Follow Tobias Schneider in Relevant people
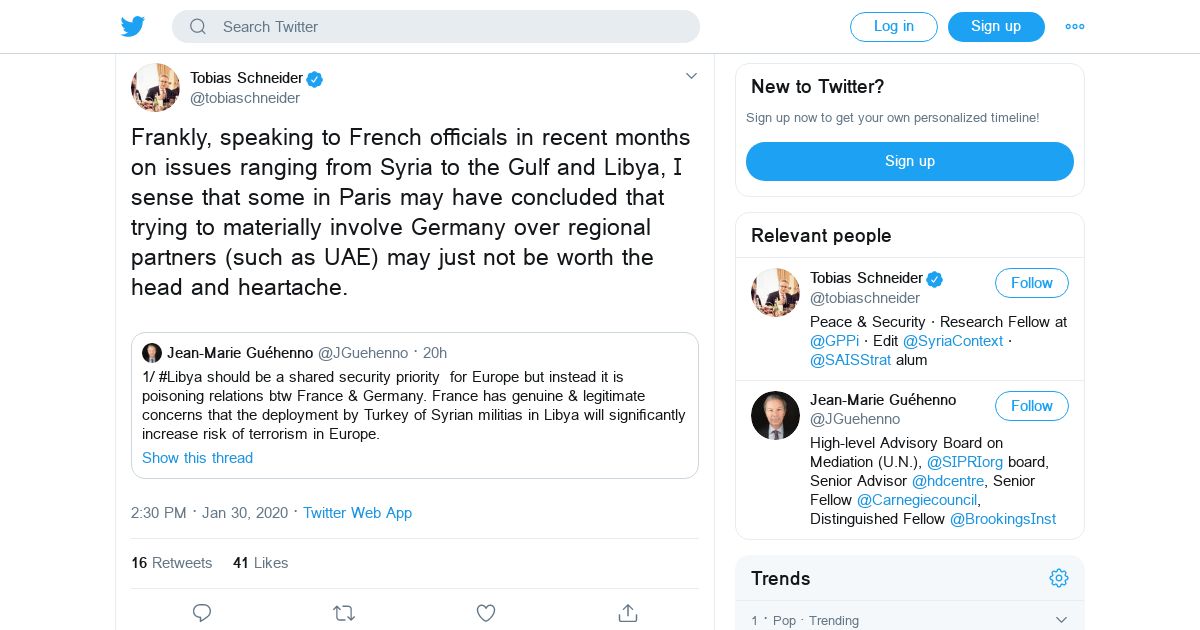The width and height of the screenshot is (1200, 630). coord(1031,283)
